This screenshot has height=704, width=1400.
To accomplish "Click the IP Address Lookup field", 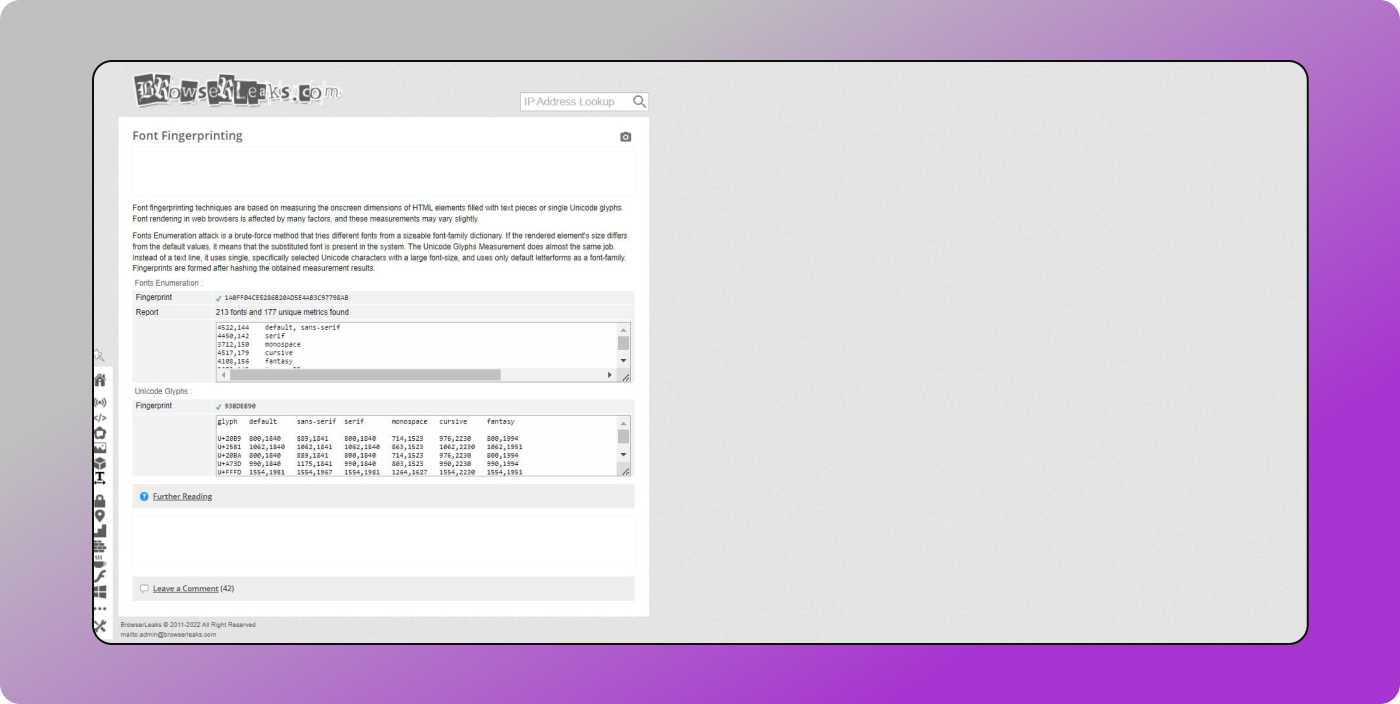I will [576, 102].
